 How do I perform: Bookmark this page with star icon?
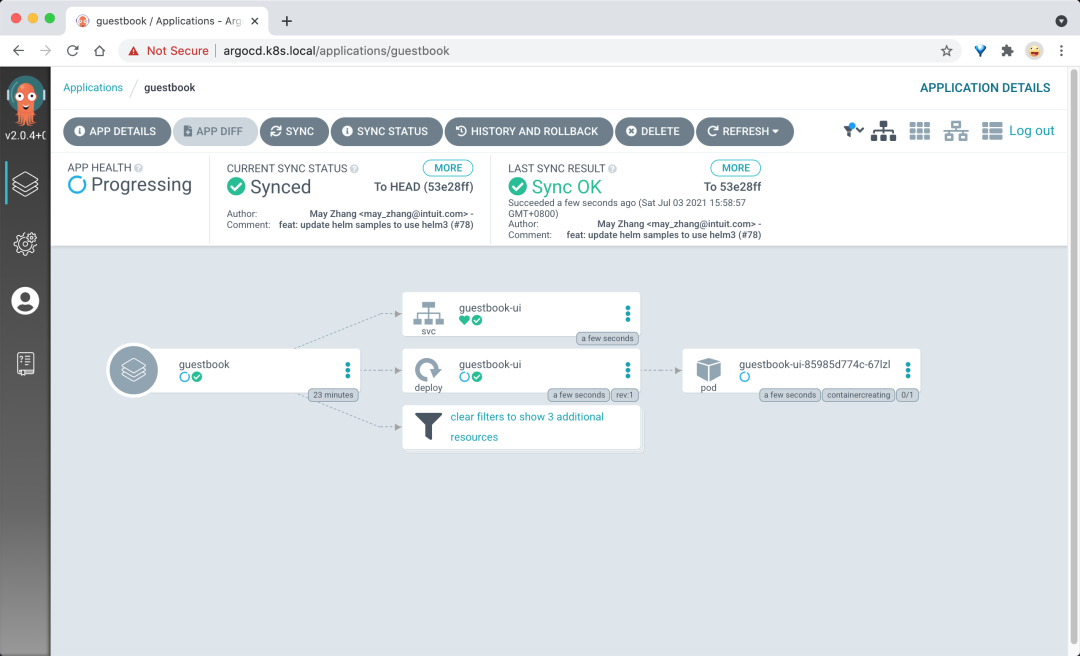pyautogui.click(x=946, y=50)
